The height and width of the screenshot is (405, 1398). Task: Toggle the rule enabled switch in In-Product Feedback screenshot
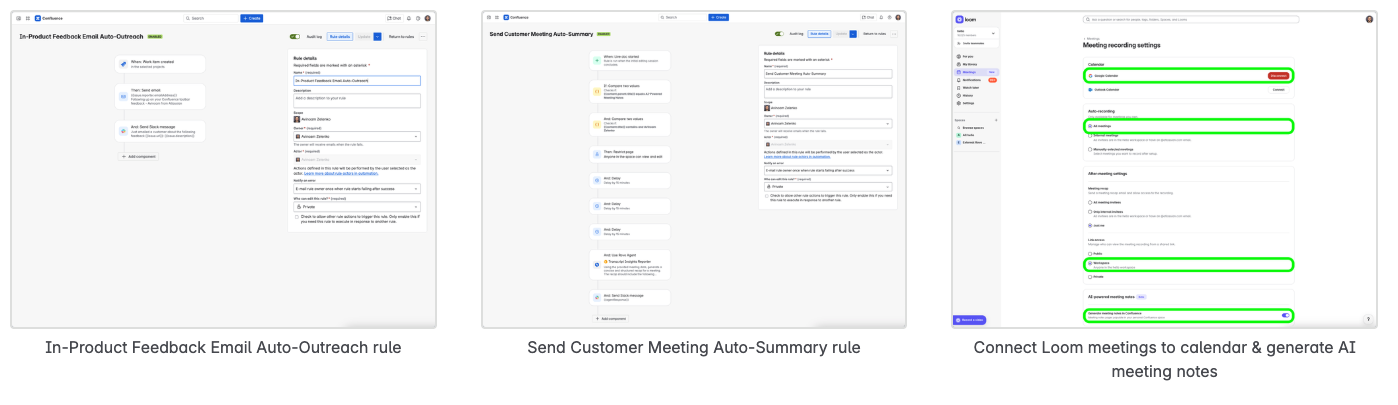pyautogui.click(x=295, y=36)
